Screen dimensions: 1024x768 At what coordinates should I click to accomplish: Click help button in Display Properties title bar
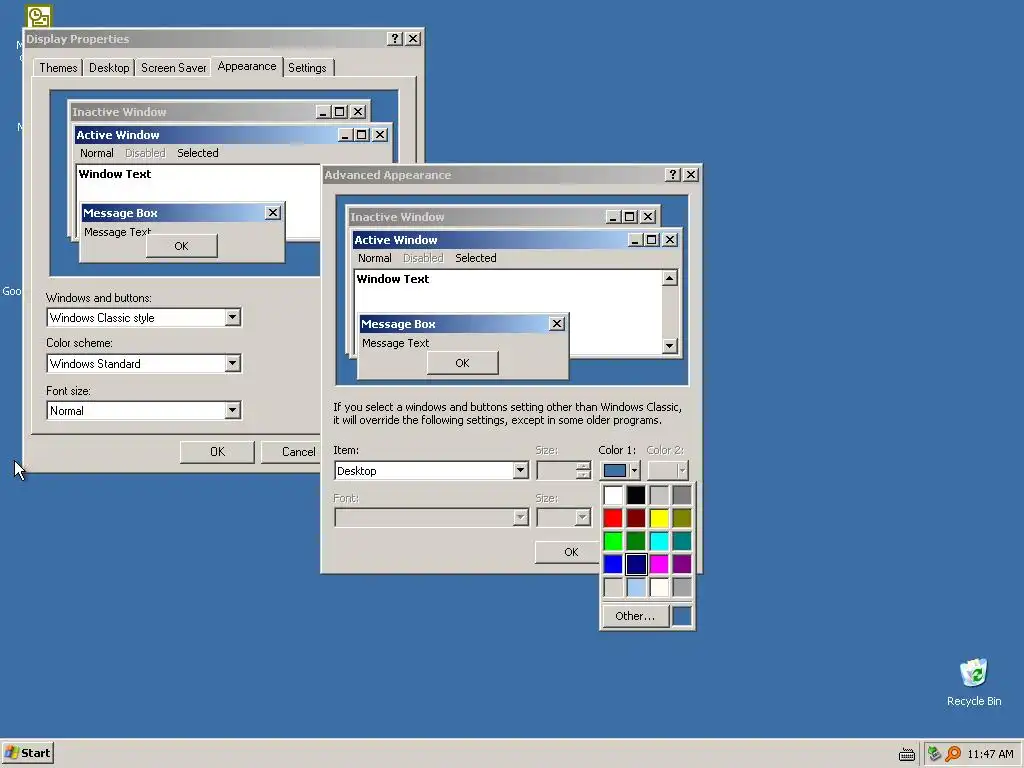point(394,39)
